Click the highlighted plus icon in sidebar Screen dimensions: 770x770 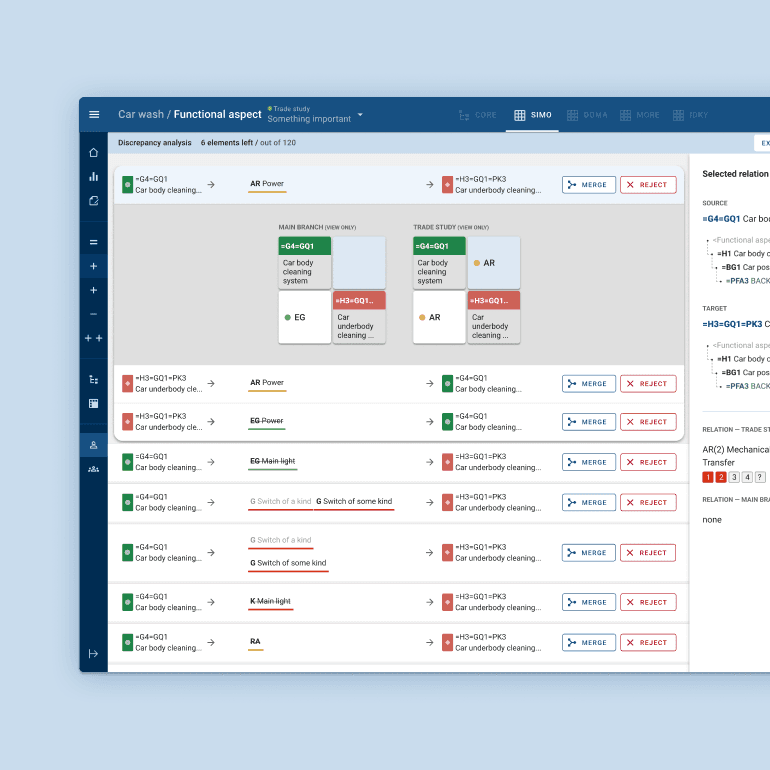click(93, 266)
